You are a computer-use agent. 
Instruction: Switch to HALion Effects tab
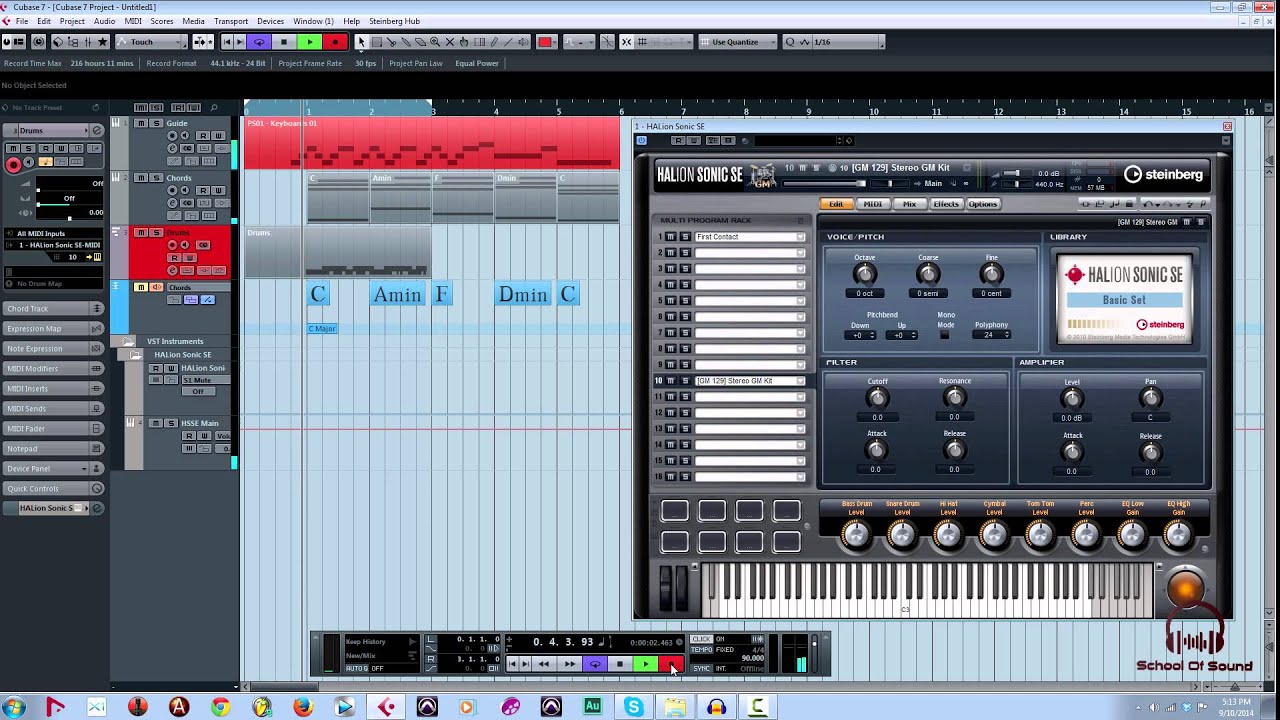(x=946, y=204)
